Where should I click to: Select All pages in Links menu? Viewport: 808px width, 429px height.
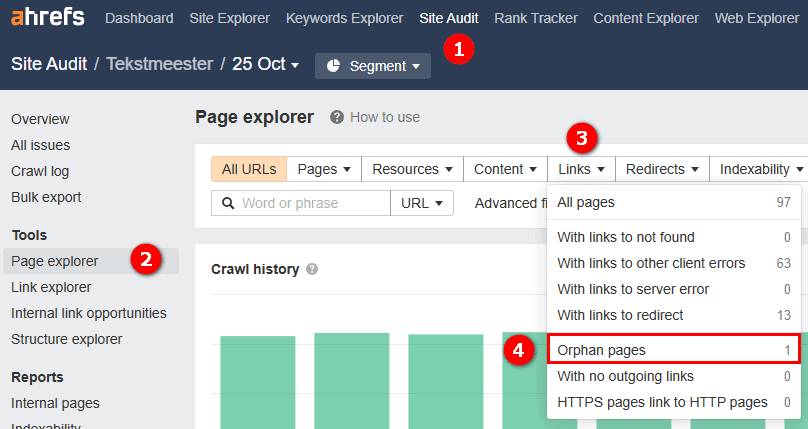(x=674, y=202)
